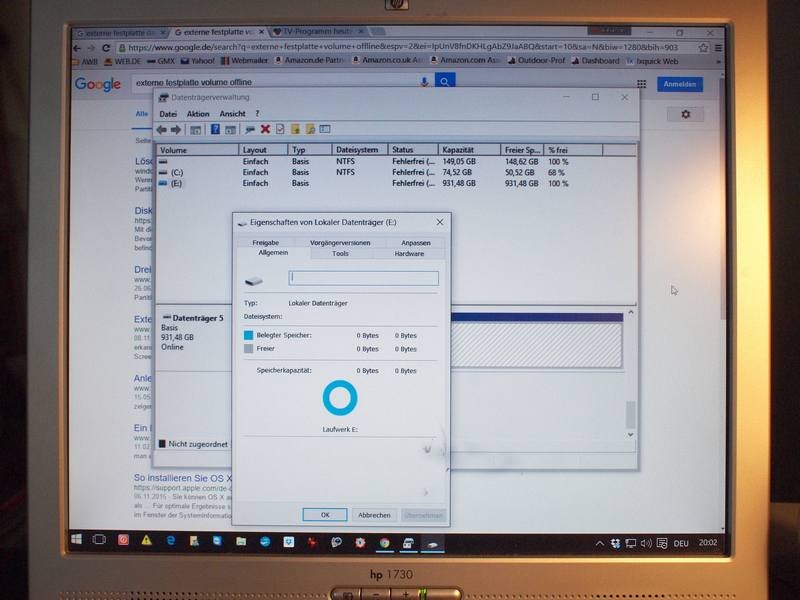Click the OK button in properties dialog
Screen dimensions: 800x600
coord(325,515)
